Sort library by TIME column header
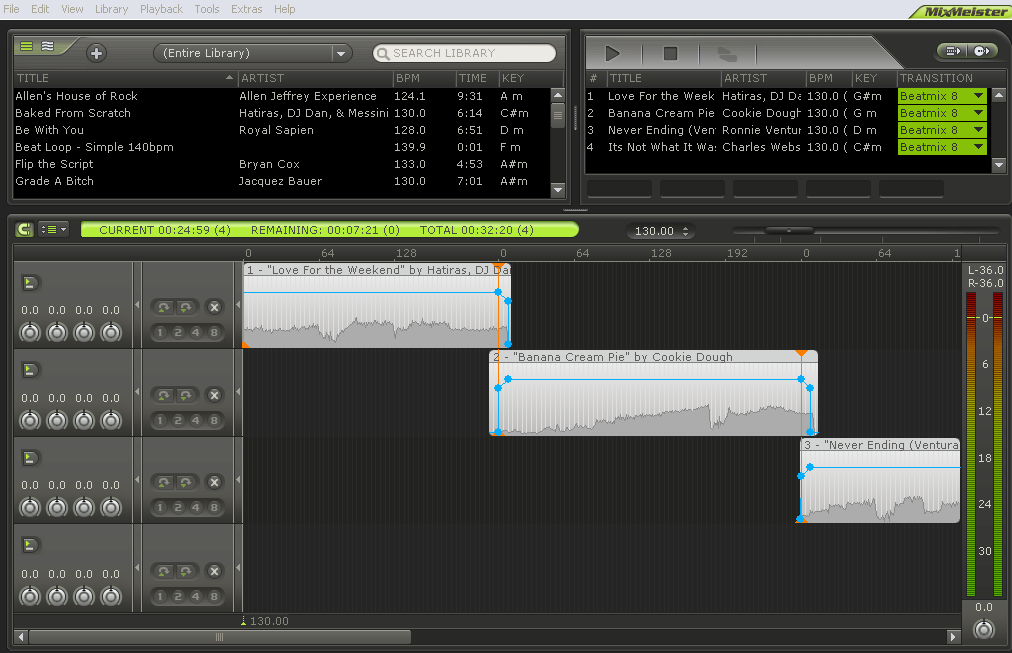The height and width of the screenshot is (653, 1012). coord(477,78)
